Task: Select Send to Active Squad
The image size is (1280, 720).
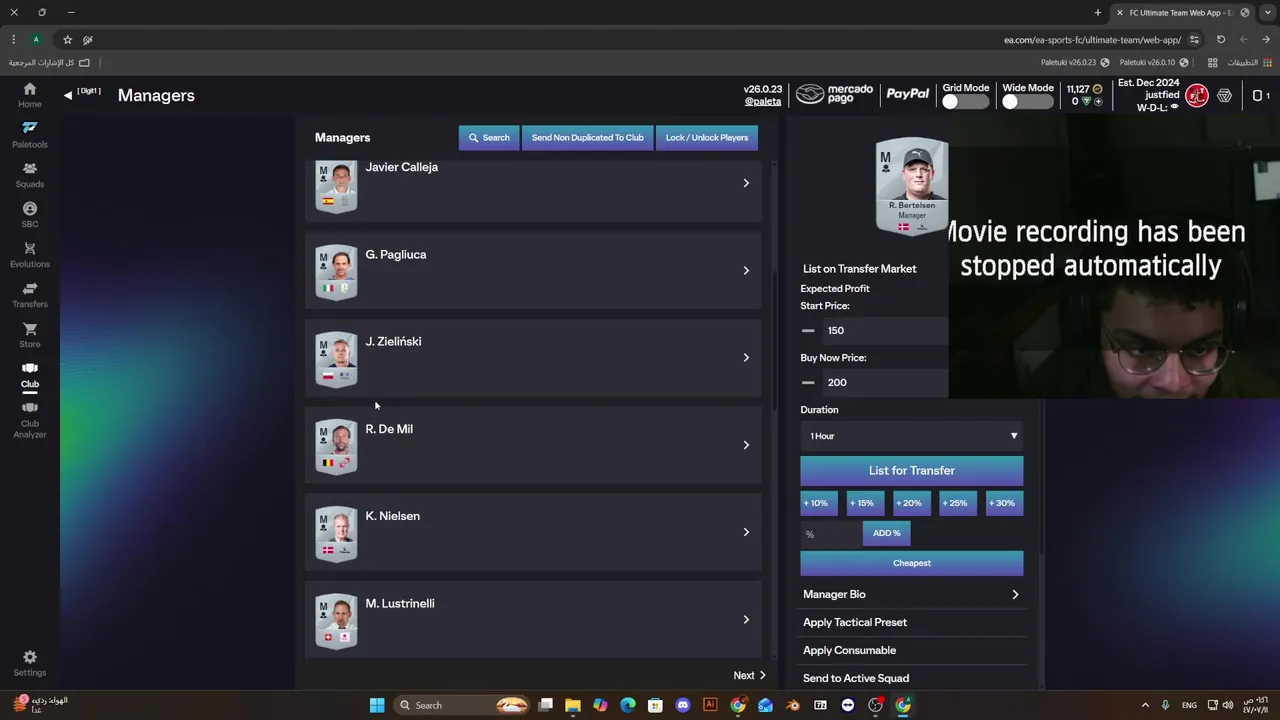Action: coord(912,678)
